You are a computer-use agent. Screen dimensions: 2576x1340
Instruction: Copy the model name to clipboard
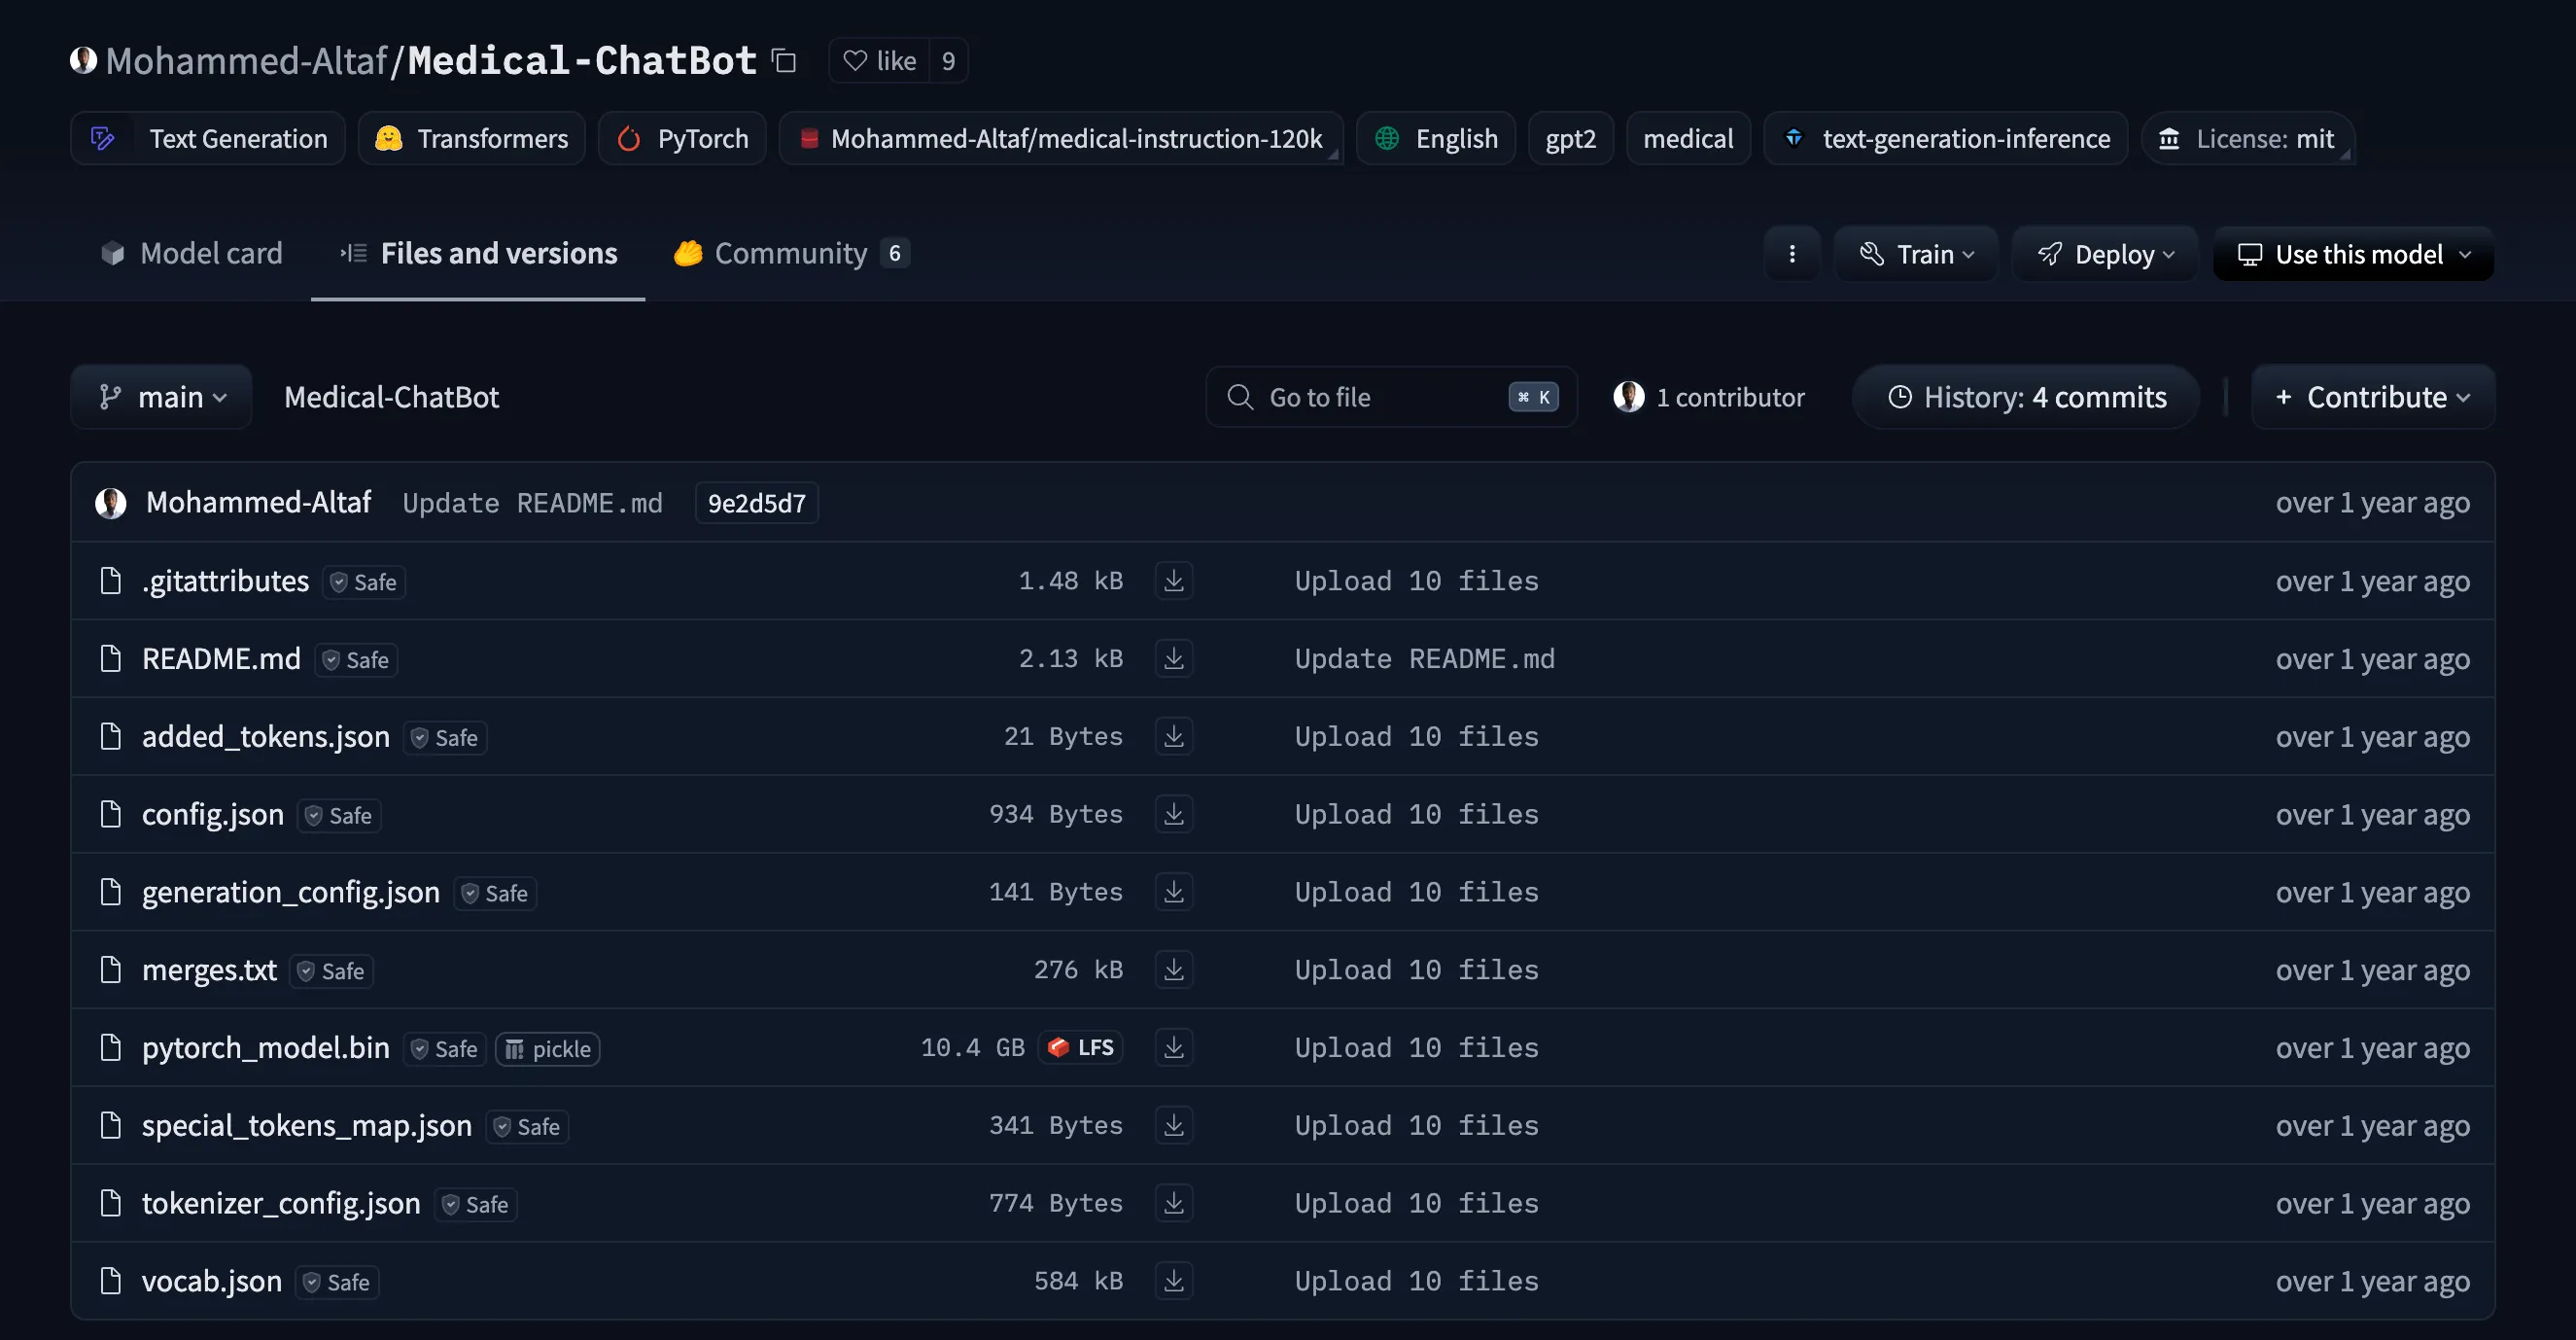click(785, 61)
